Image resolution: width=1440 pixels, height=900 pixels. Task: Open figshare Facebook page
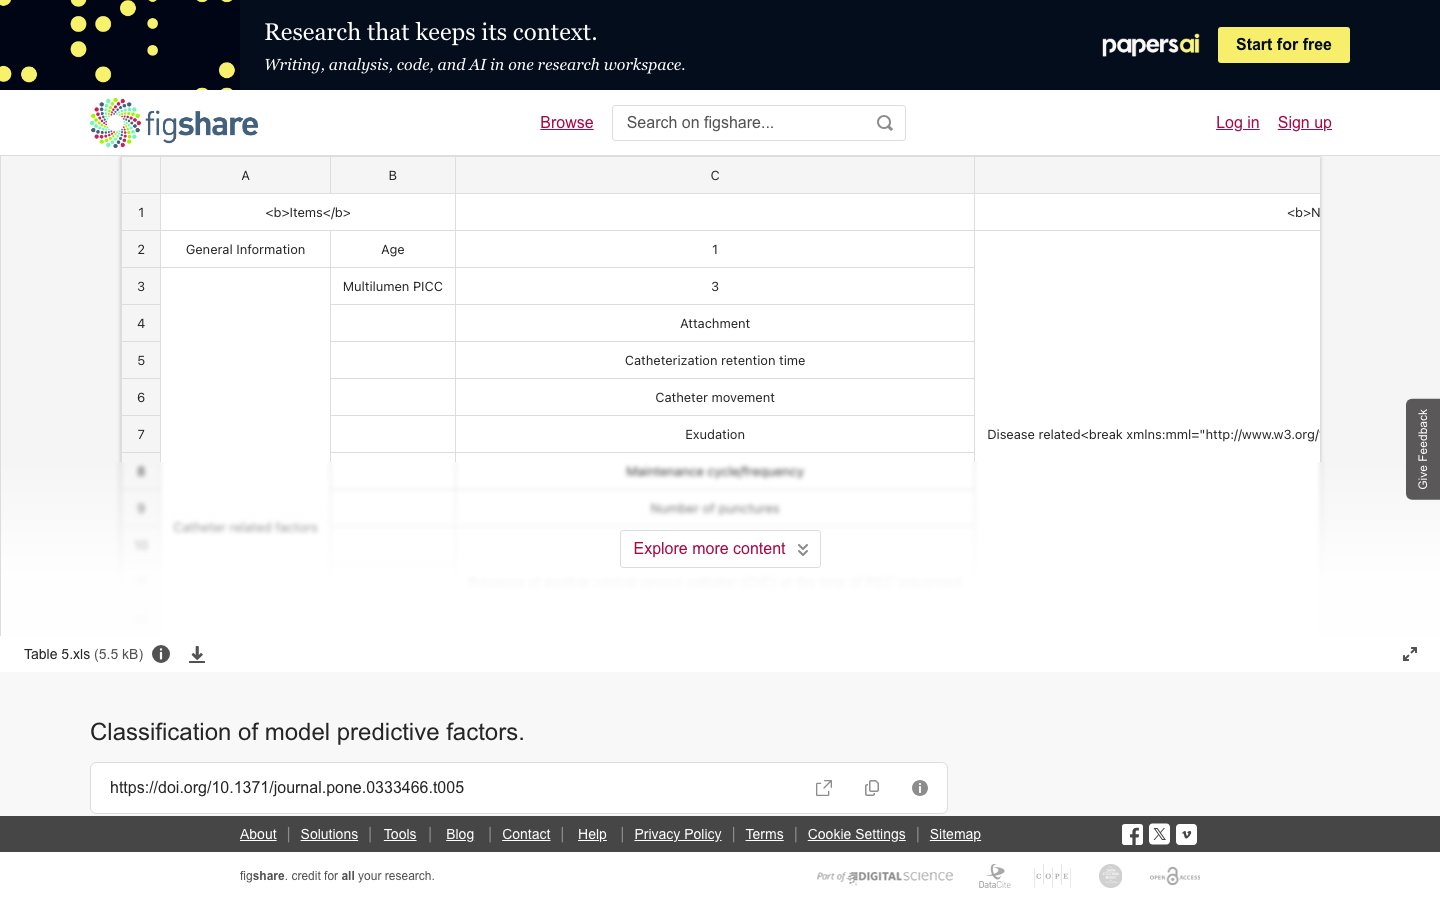tap(1132, 834)
